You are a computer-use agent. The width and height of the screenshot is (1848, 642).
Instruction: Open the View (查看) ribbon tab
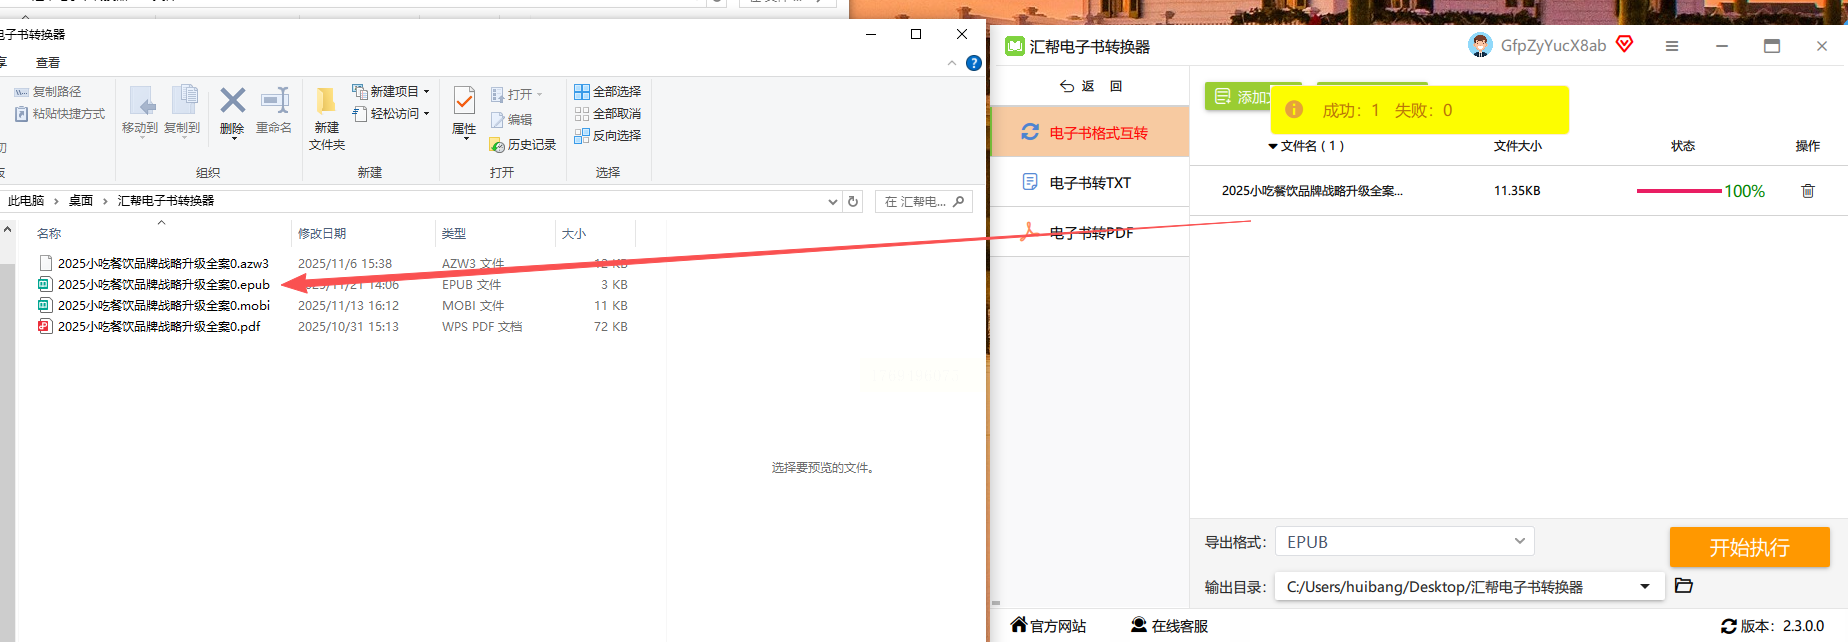tap(48, 63)
